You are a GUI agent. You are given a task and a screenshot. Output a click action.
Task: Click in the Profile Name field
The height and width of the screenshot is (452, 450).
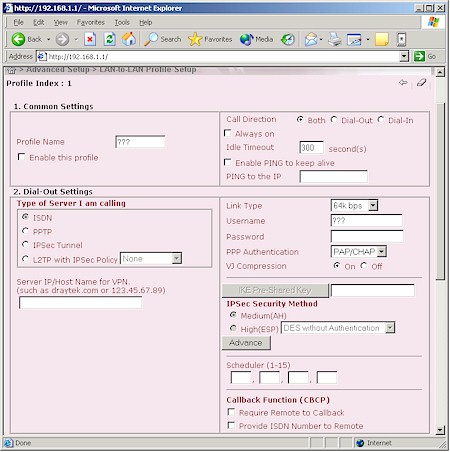[x=140, y=142]
